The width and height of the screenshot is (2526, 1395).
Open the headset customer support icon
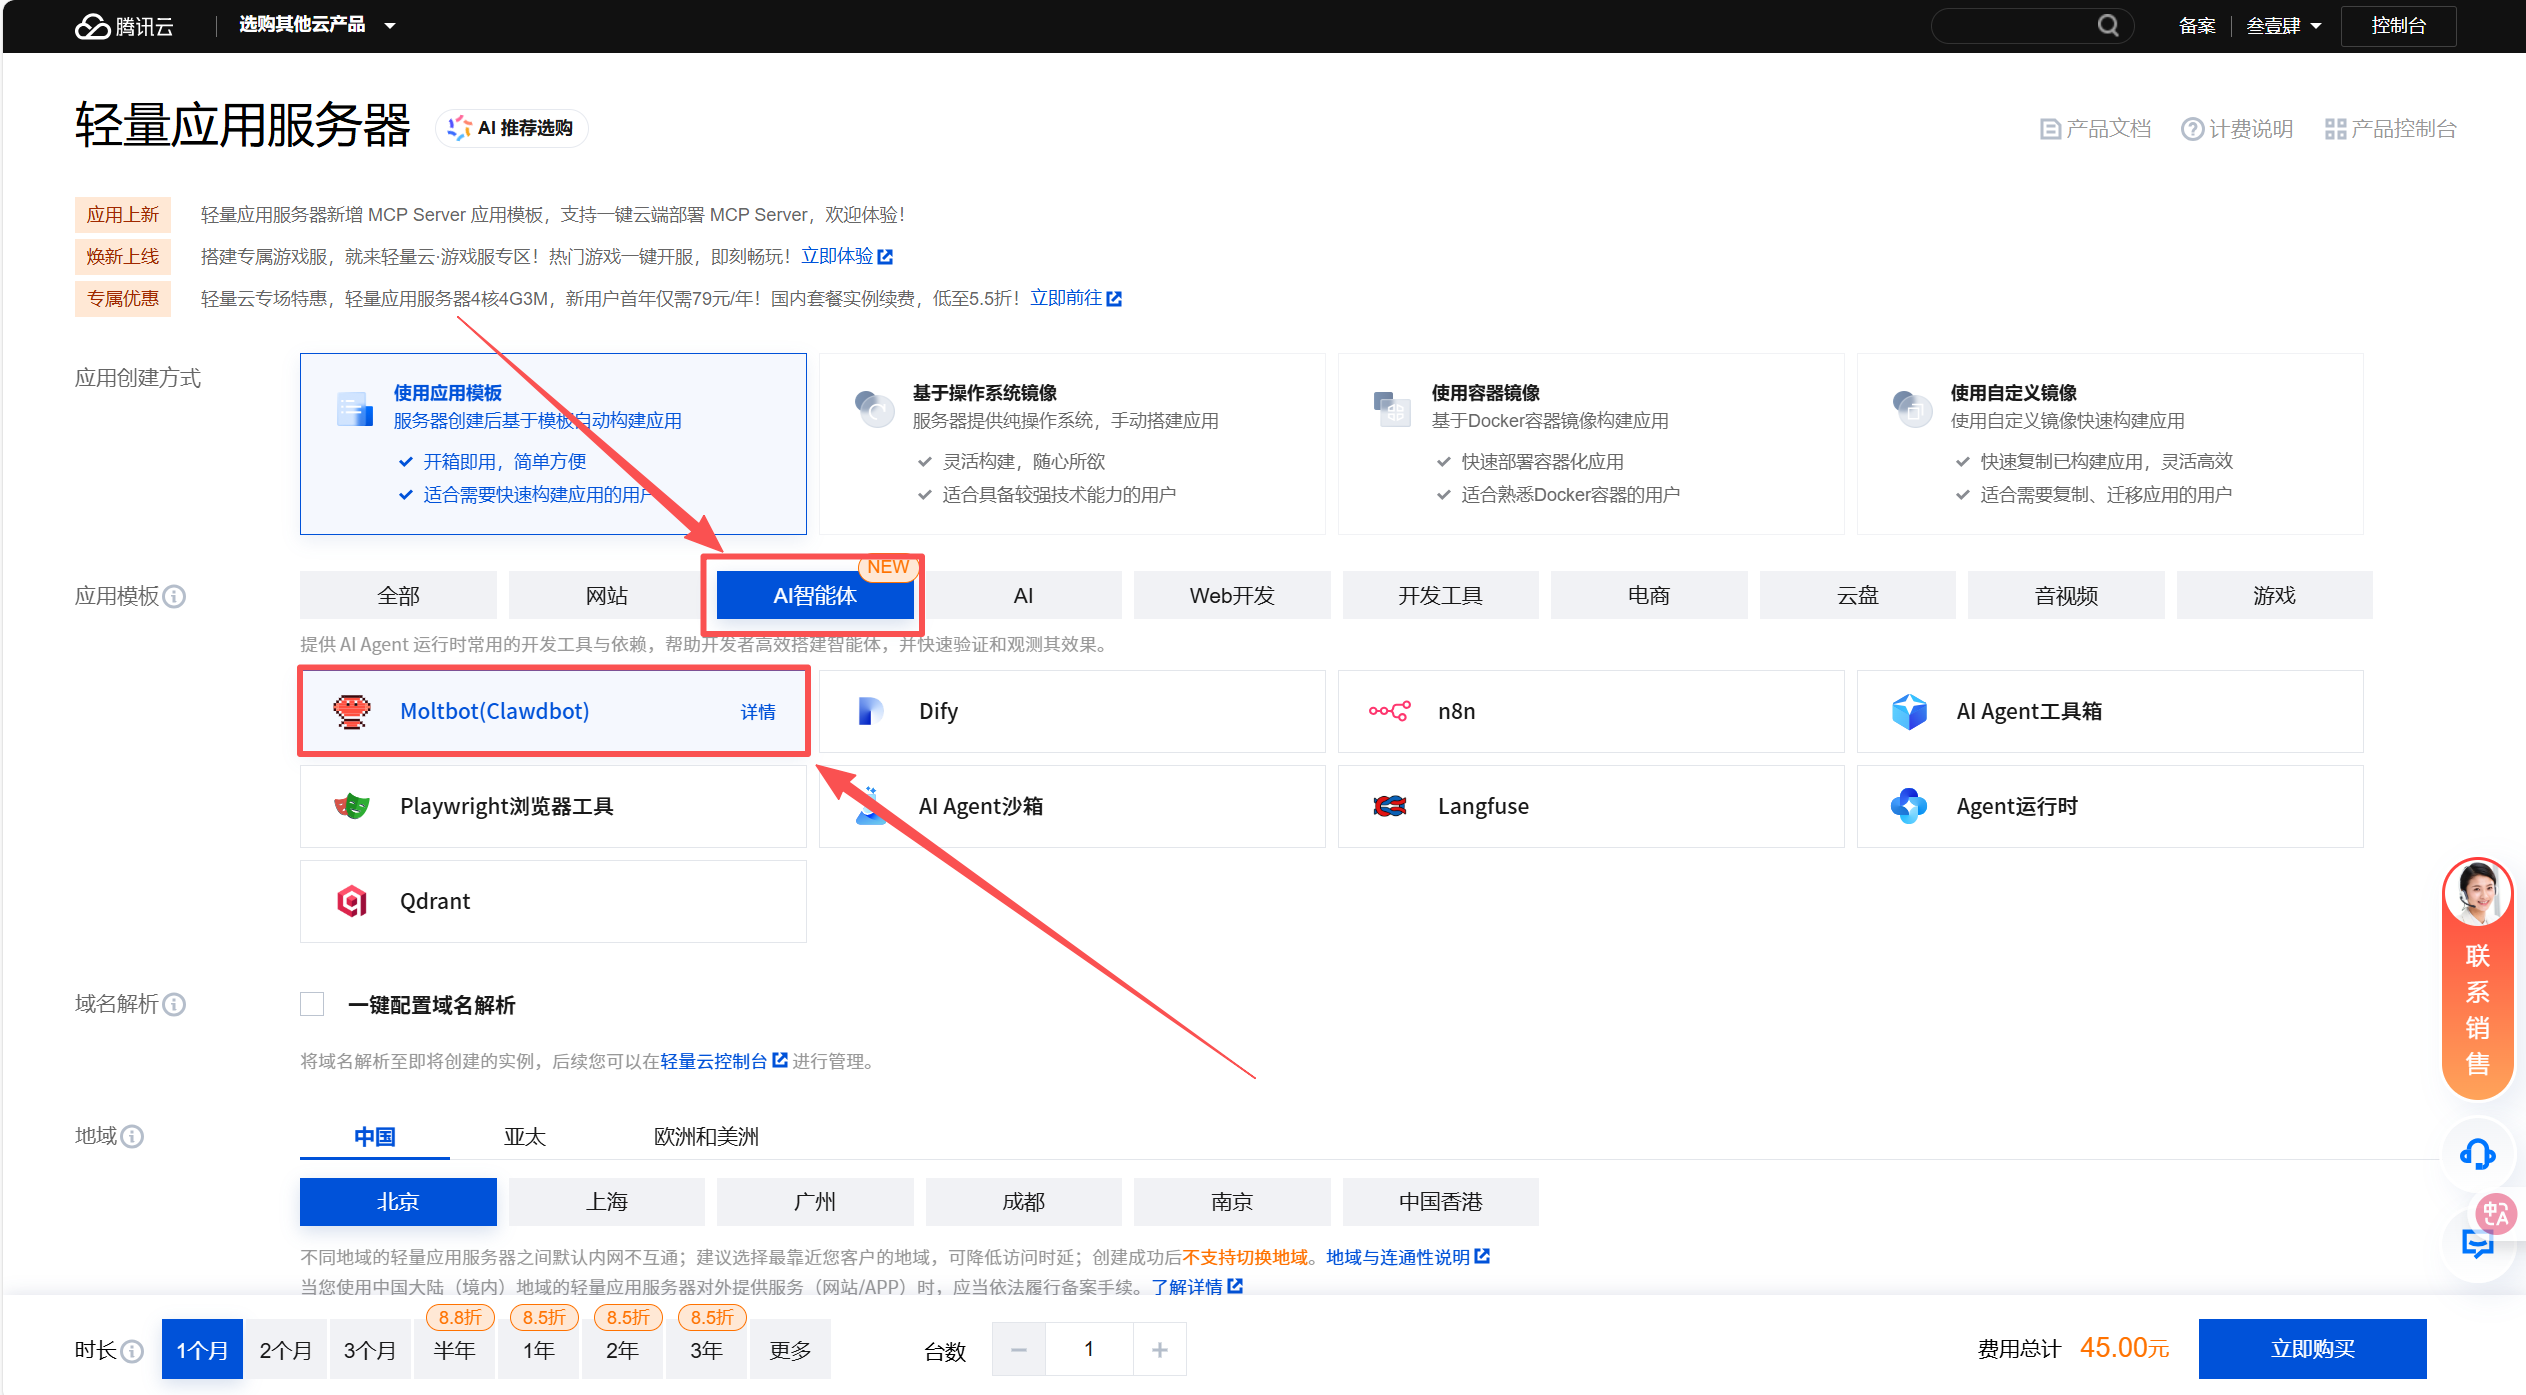(x=2477, y=1155)
